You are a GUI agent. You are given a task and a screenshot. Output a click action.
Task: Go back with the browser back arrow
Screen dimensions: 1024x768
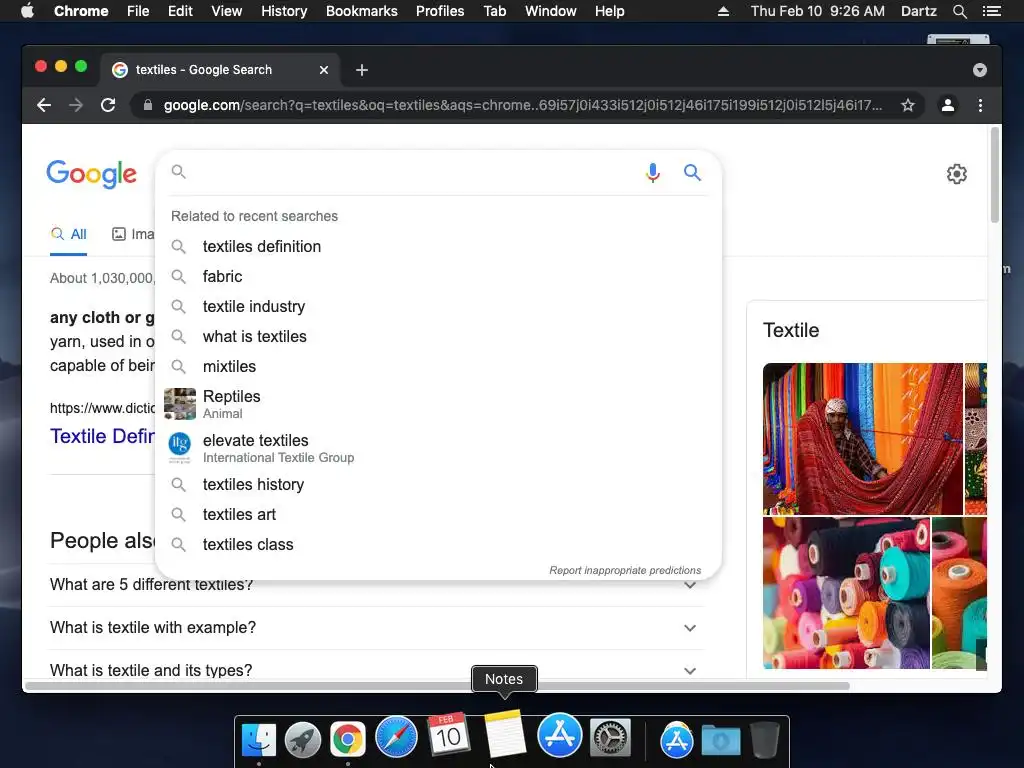[44, 105]
